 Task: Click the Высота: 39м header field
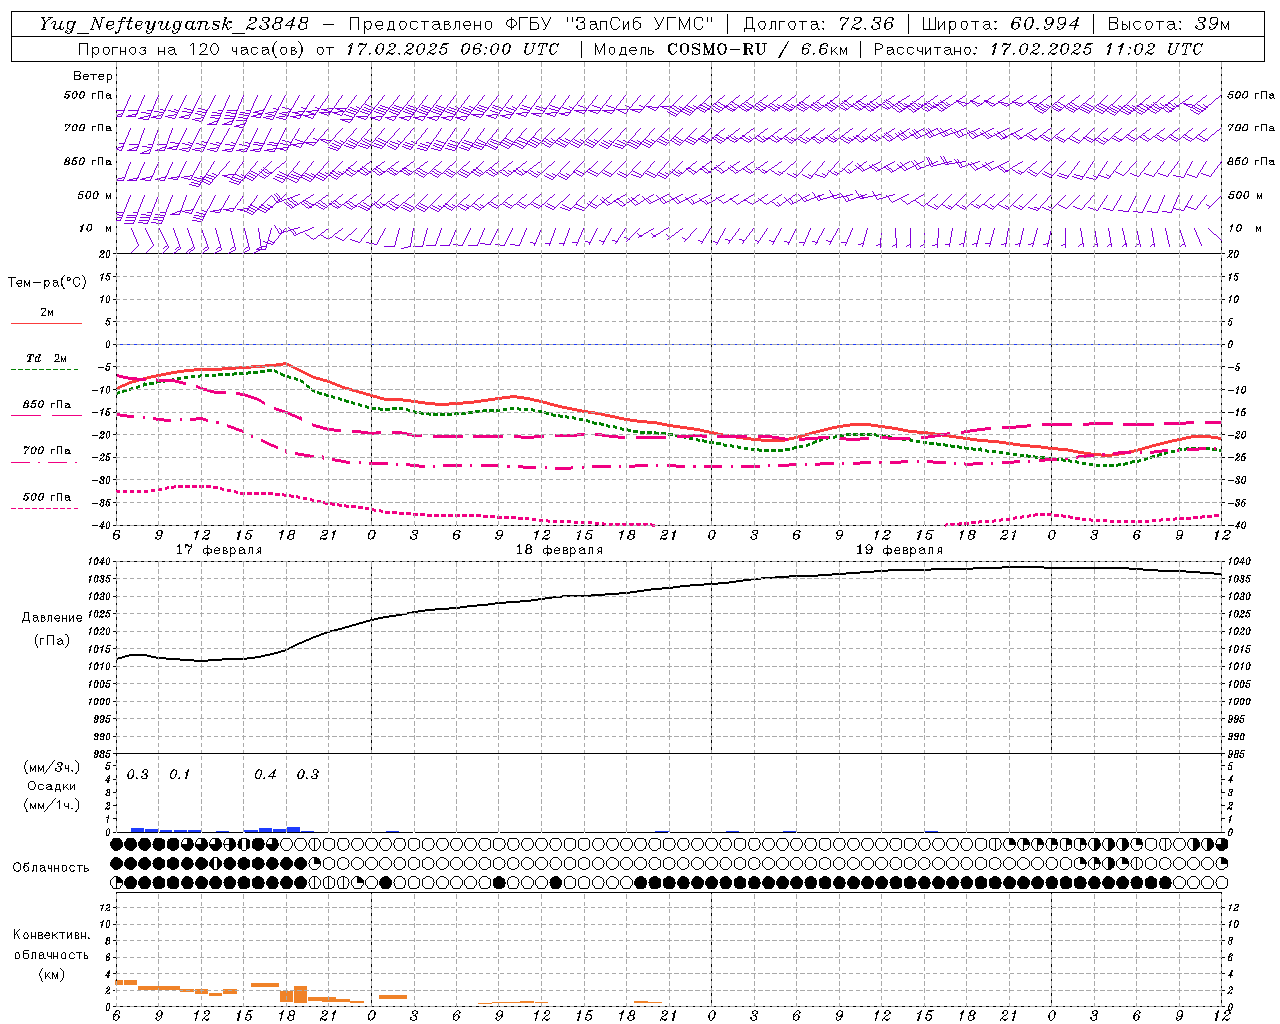(1167, 24)
